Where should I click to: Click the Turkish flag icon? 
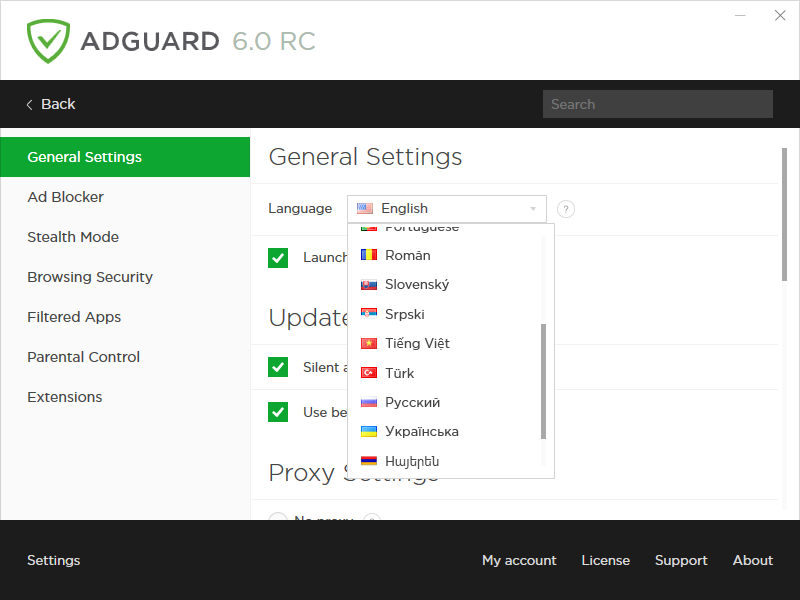point(368,373)
